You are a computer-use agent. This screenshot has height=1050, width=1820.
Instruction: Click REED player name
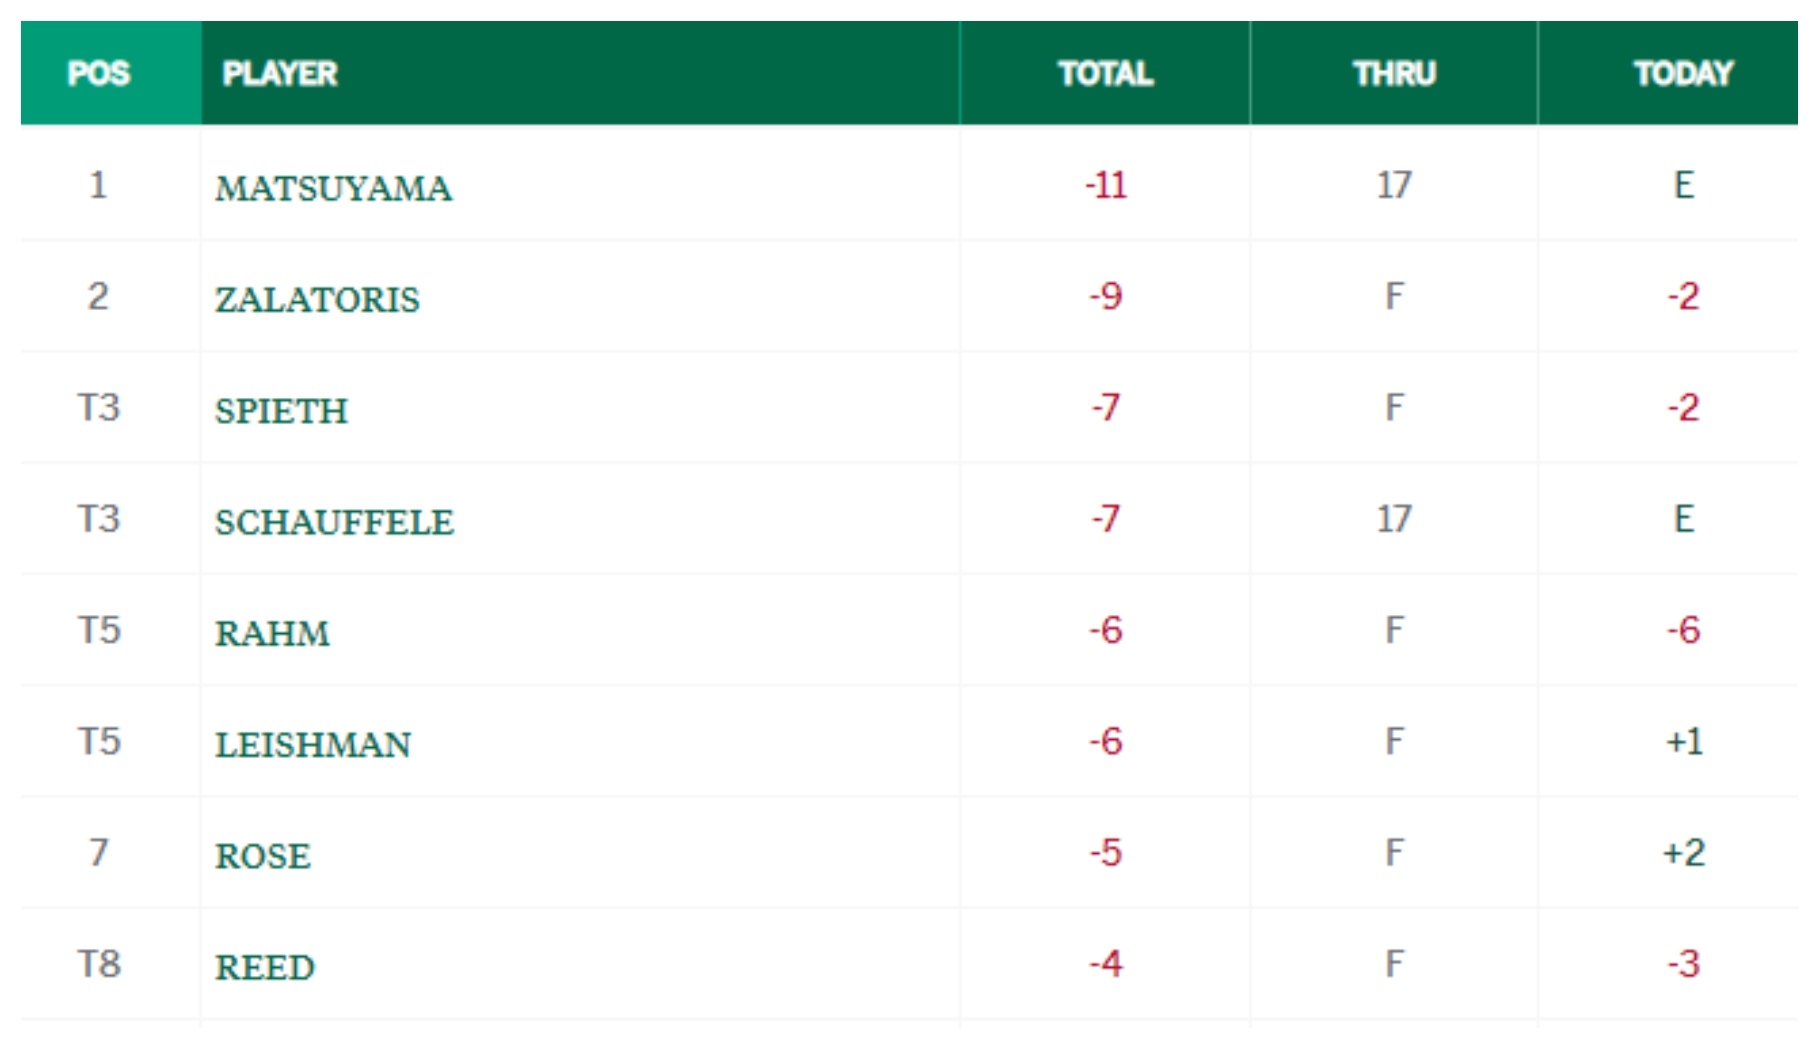pyautogui.click(x=265, y=967)
